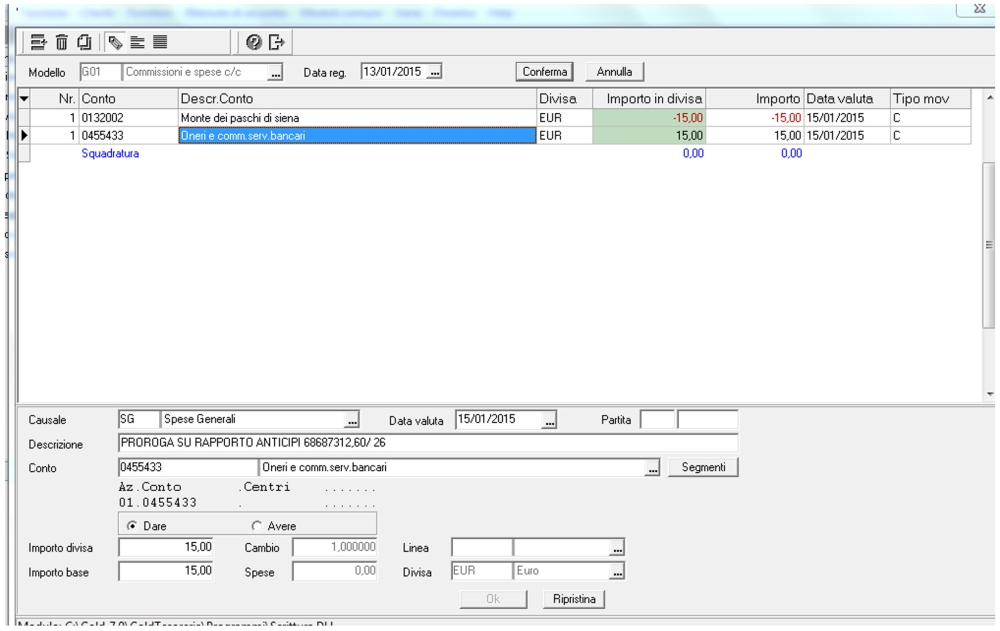Open the Causale lookup ellipsis button
This screenshot has height=631, width=1000.
point(352,420)
